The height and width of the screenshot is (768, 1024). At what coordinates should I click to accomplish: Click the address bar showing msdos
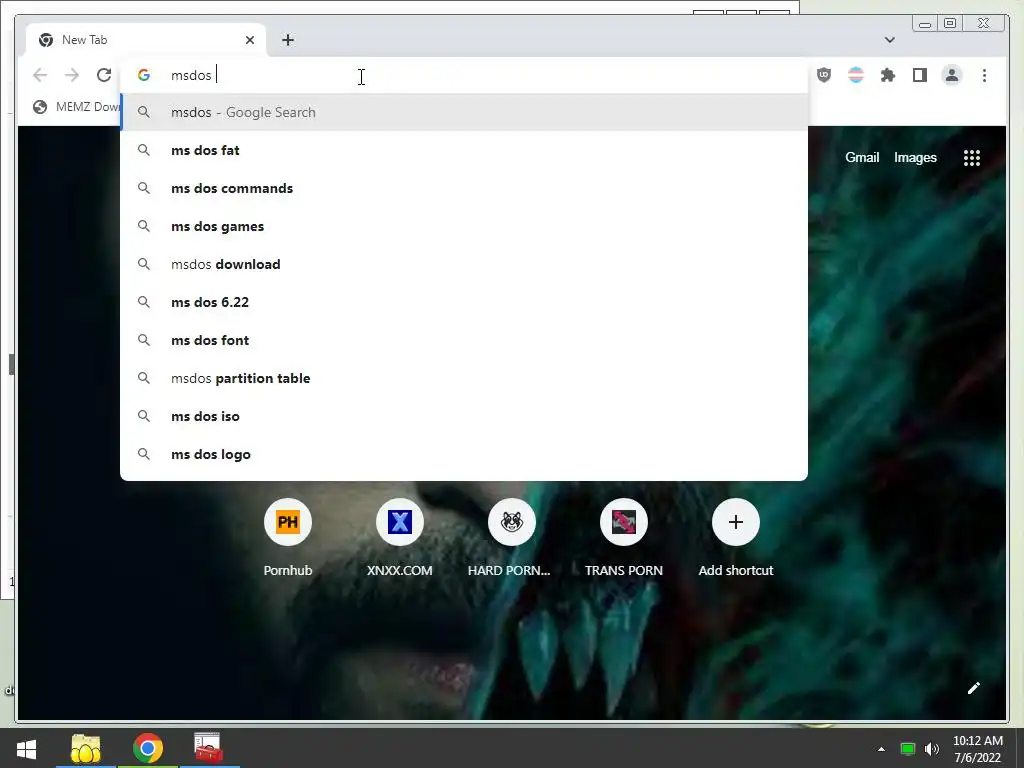point(464,75)
